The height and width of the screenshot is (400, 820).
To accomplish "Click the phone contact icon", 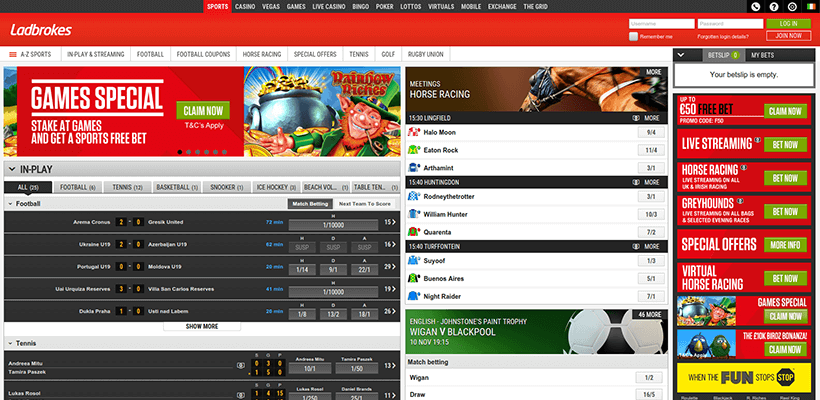I will coord(755,6).
